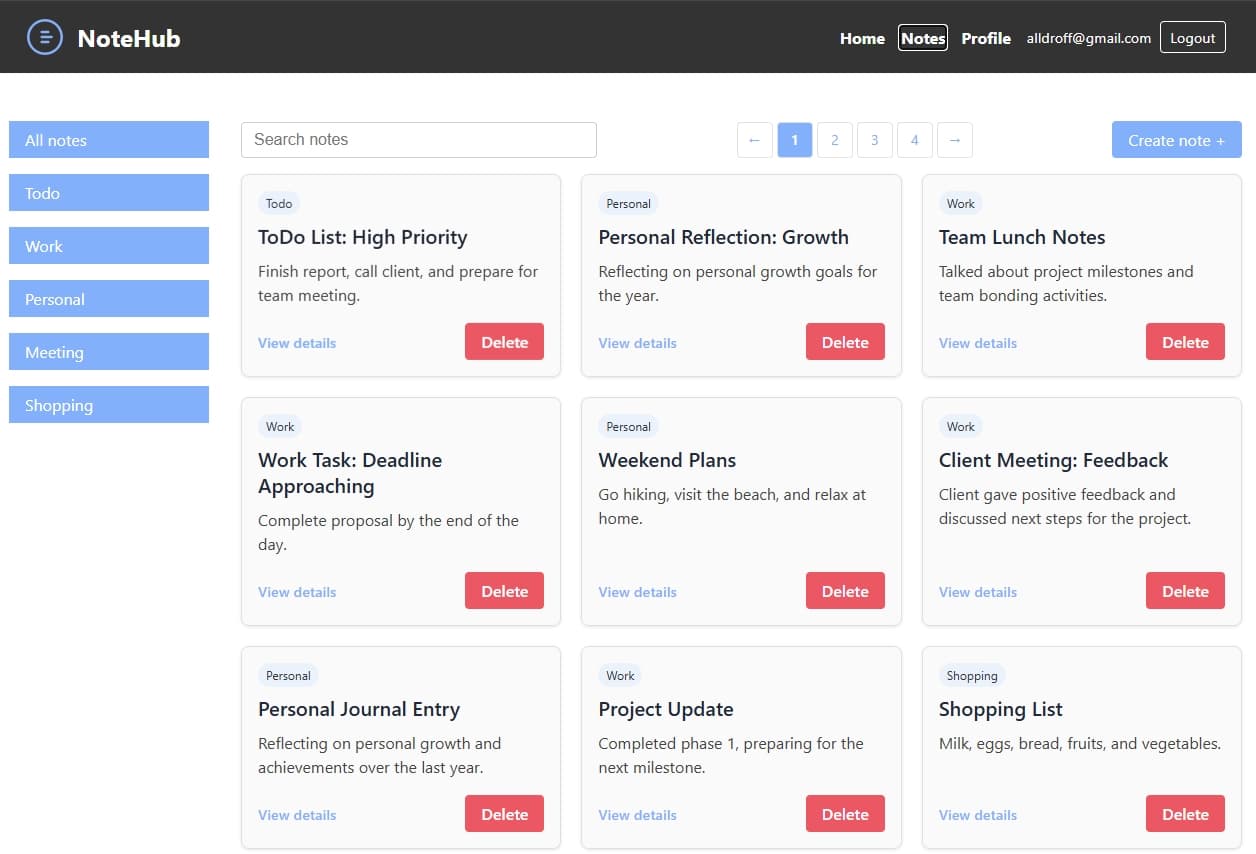The height and width of the screenshot is (854, 1256).
Task: Select the Notes nav item
Action: click(x=923, y=38)
